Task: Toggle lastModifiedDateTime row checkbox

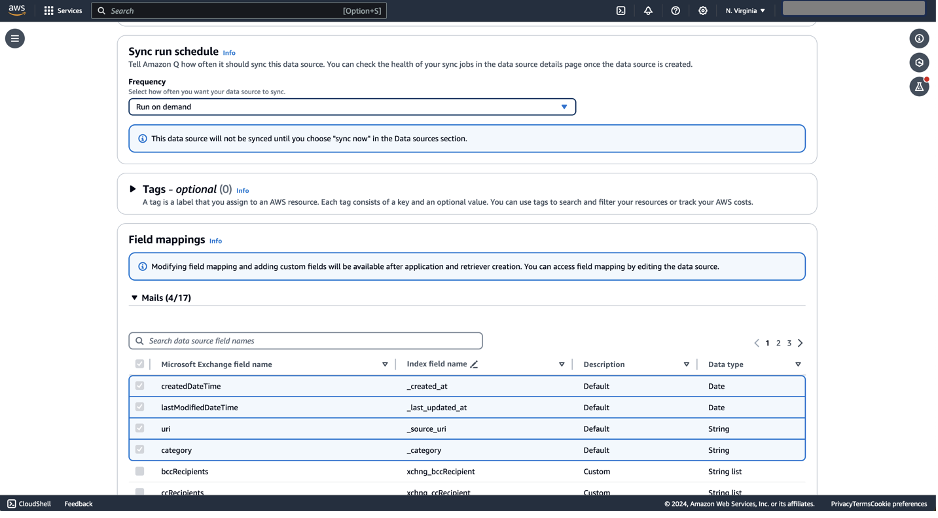Action: [140, 407]
